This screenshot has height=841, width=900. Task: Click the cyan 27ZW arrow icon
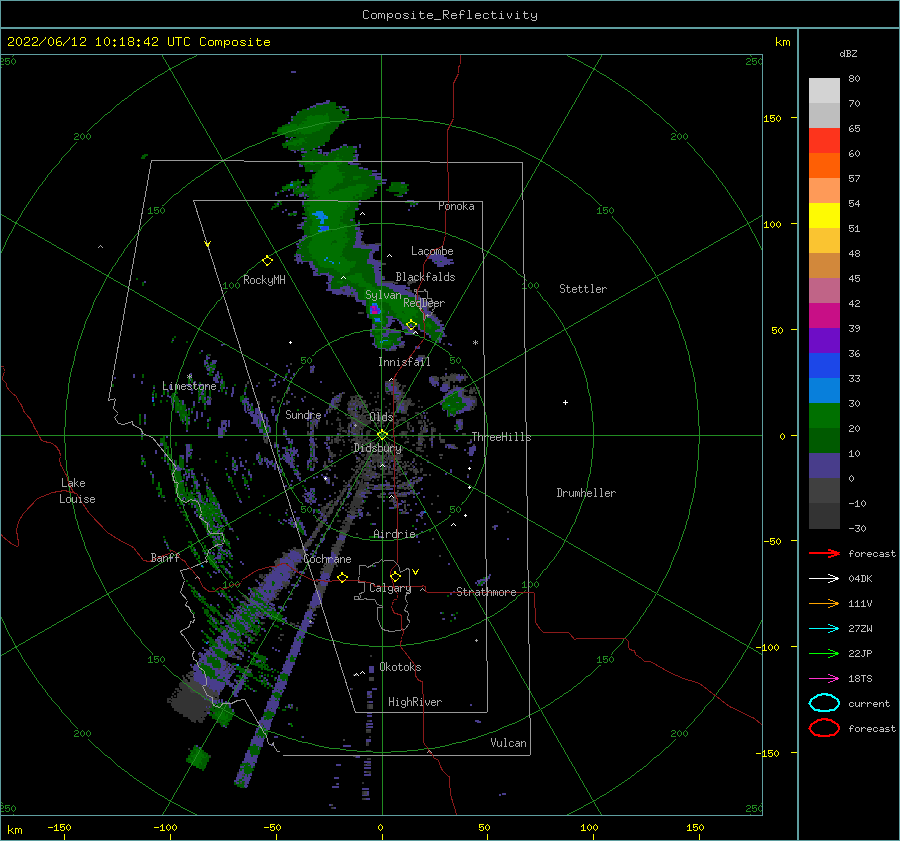click(x=824, y=629)
